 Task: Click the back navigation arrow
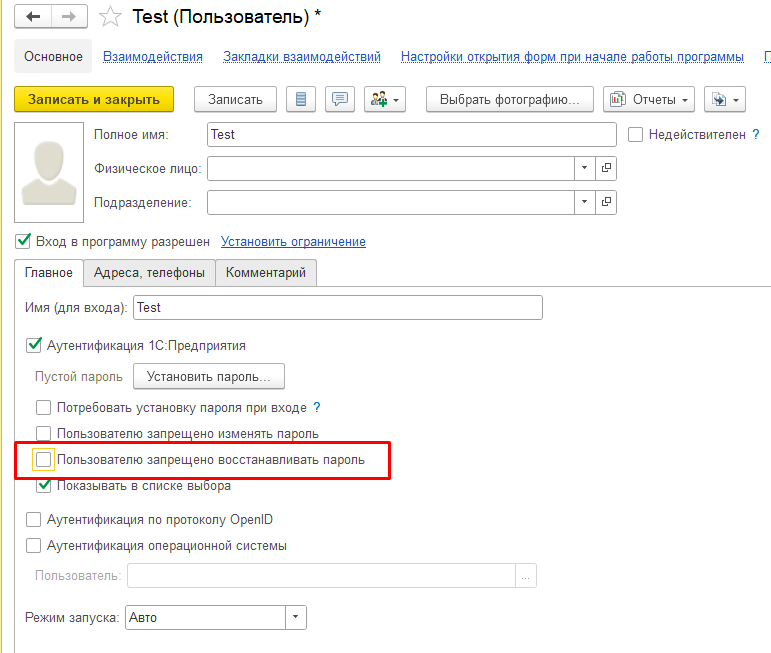[x=35, y=17]
